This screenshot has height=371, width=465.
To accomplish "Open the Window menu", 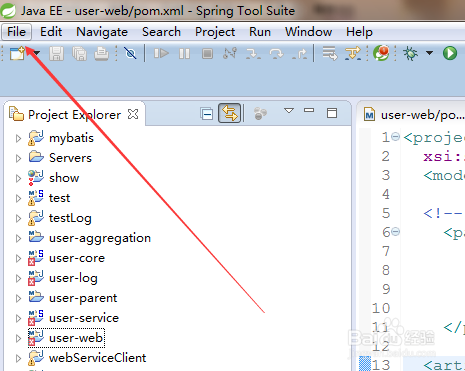I will [x=308, y=32].
